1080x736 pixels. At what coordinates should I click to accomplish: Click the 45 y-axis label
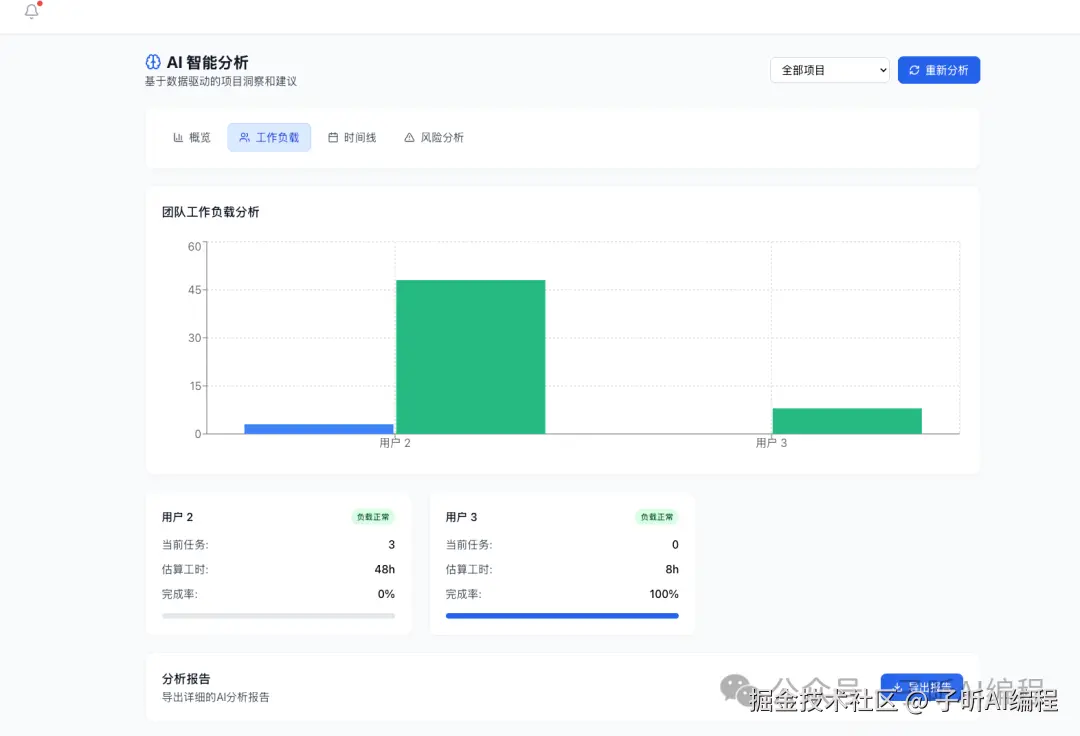tap(194, 290)
